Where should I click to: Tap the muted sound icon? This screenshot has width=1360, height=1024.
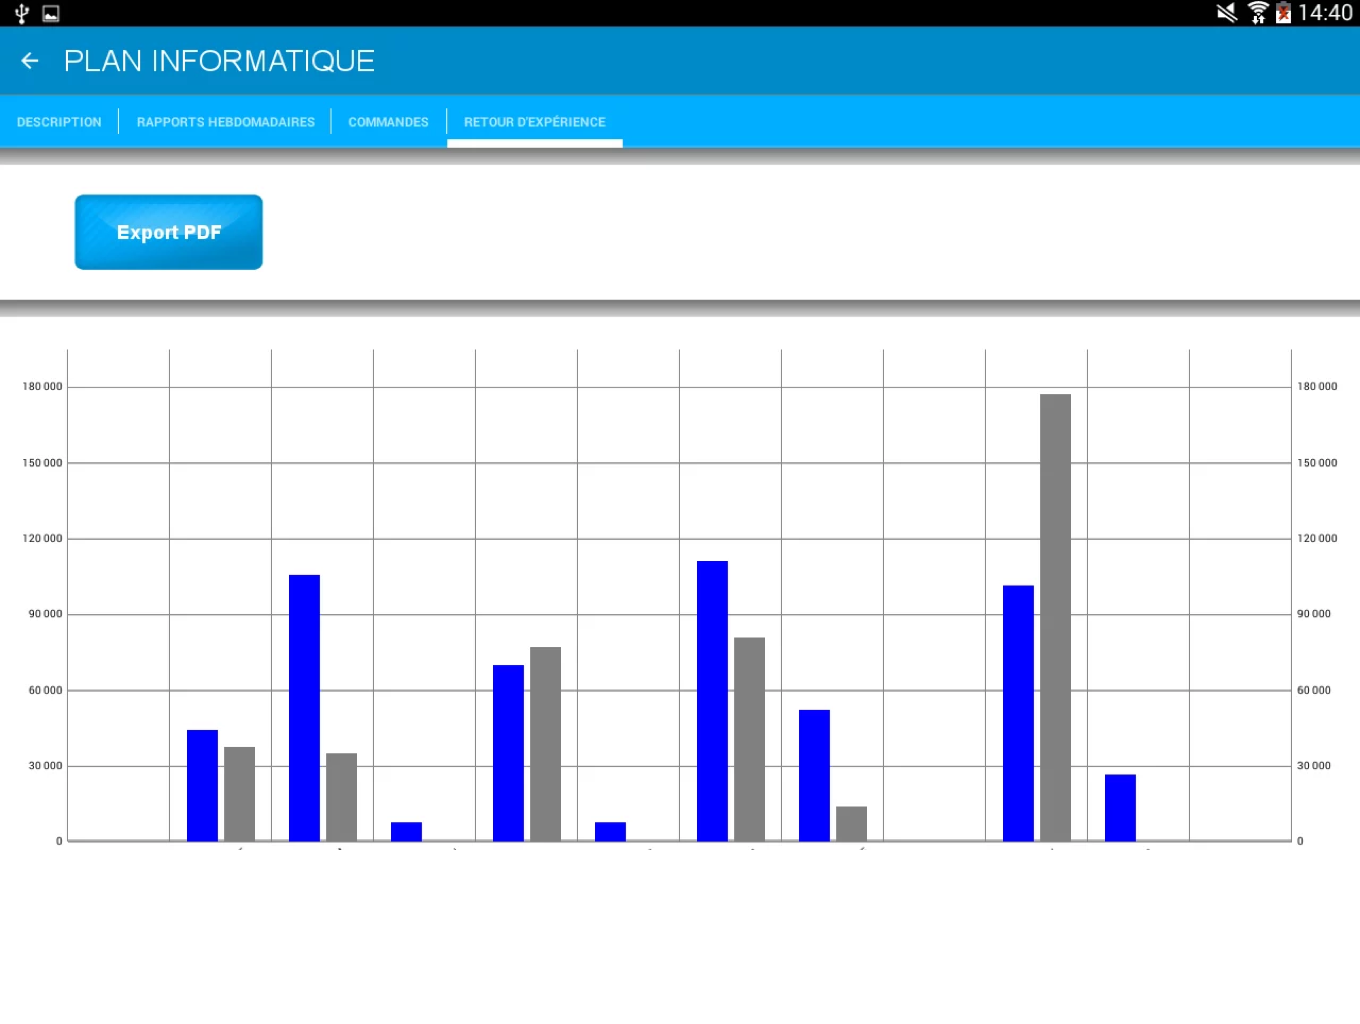pyautogui.click(x=1226, y=13)
